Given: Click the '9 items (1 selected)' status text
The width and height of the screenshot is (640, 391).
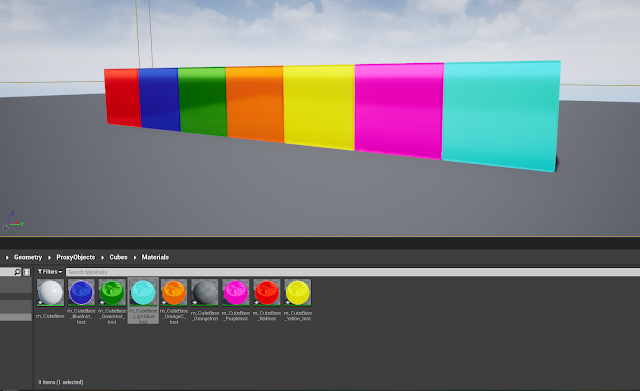Looking at the screenshot, I should pyautogui.click(x=61, y=382).
